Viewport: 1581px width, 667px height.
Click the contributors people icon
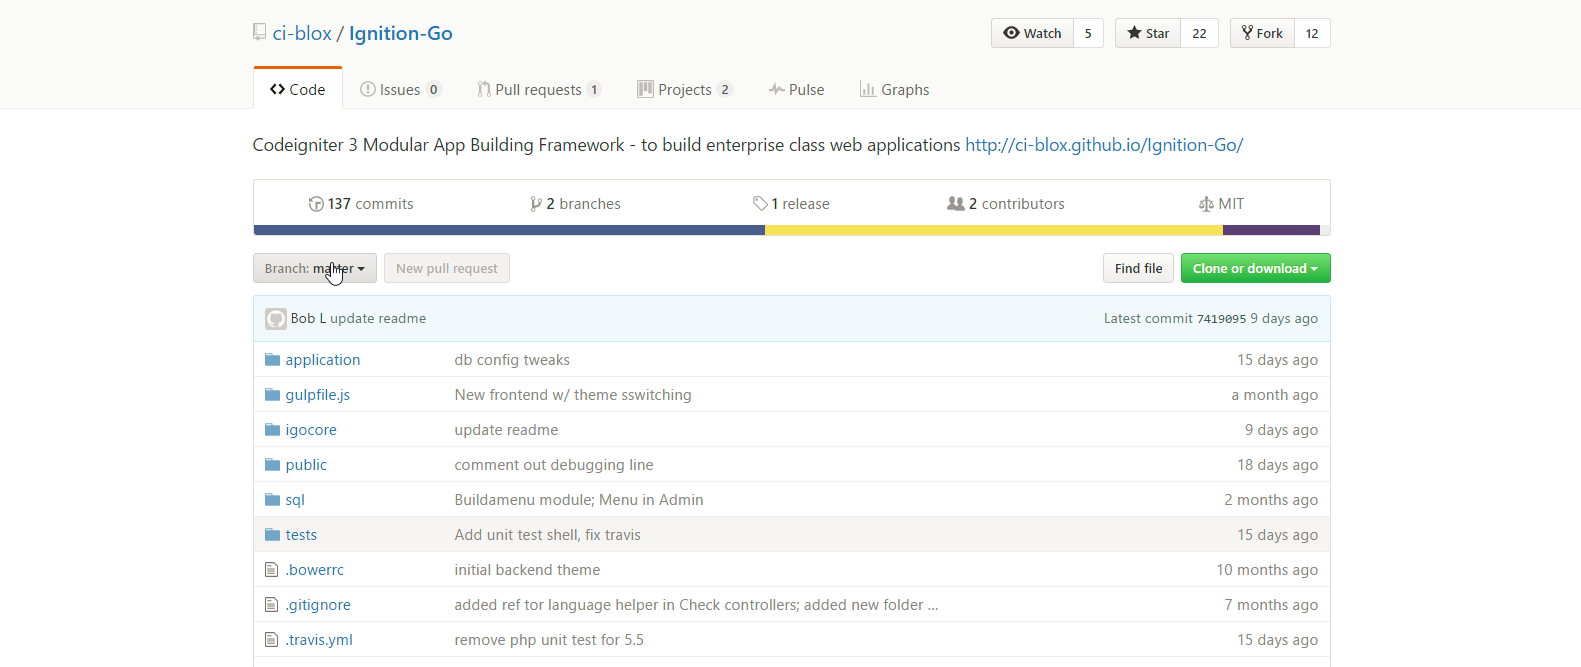point(956,203)
